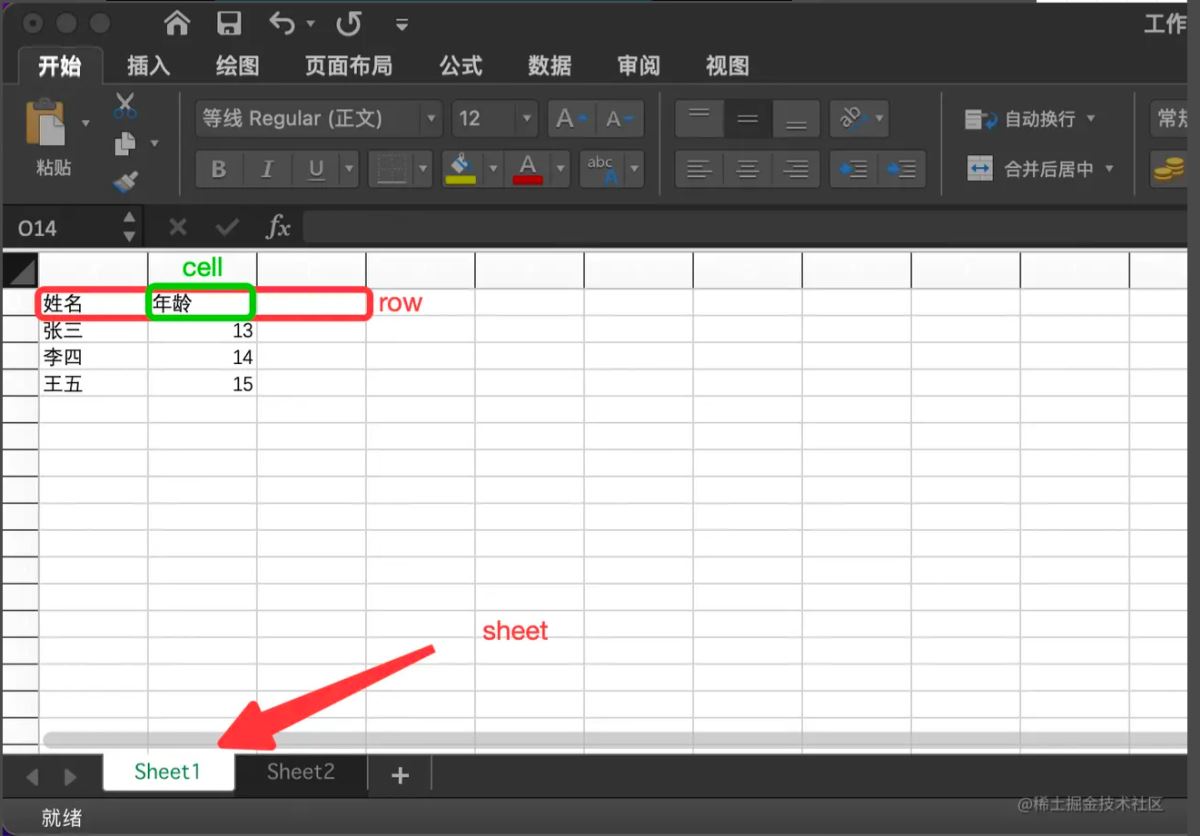Align text right
The height and width of the screenshot is (836, 1200).
[796, 169]
